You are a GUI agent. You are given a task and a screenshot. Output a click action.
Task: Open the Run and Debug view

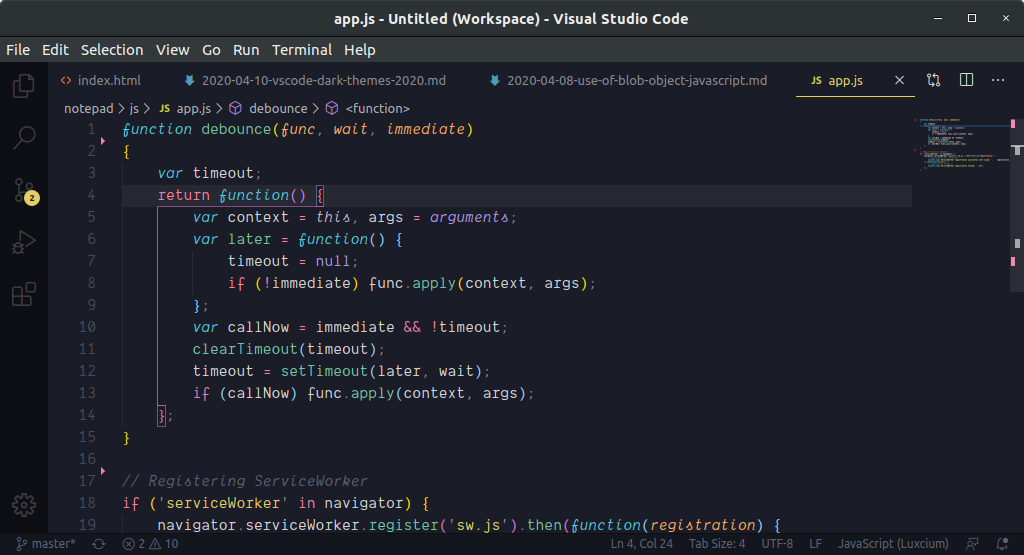(x=24, y=242)
